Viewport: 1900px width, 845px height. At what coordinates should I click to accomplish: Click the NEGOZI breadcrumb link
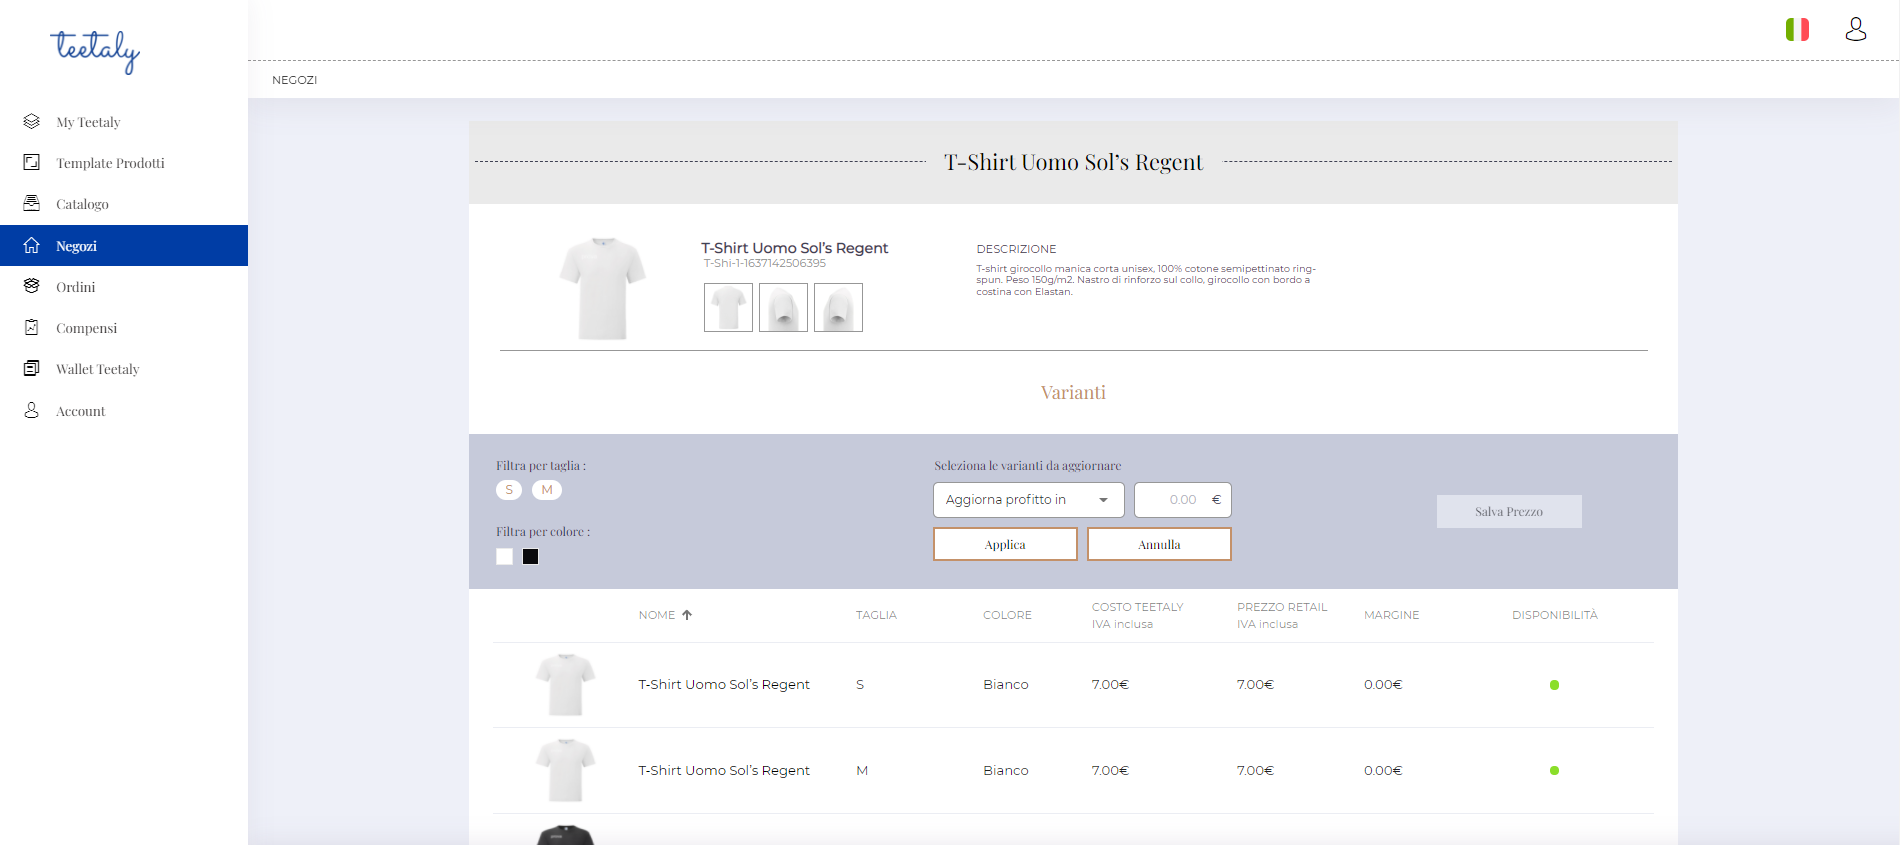pos(294,80)
